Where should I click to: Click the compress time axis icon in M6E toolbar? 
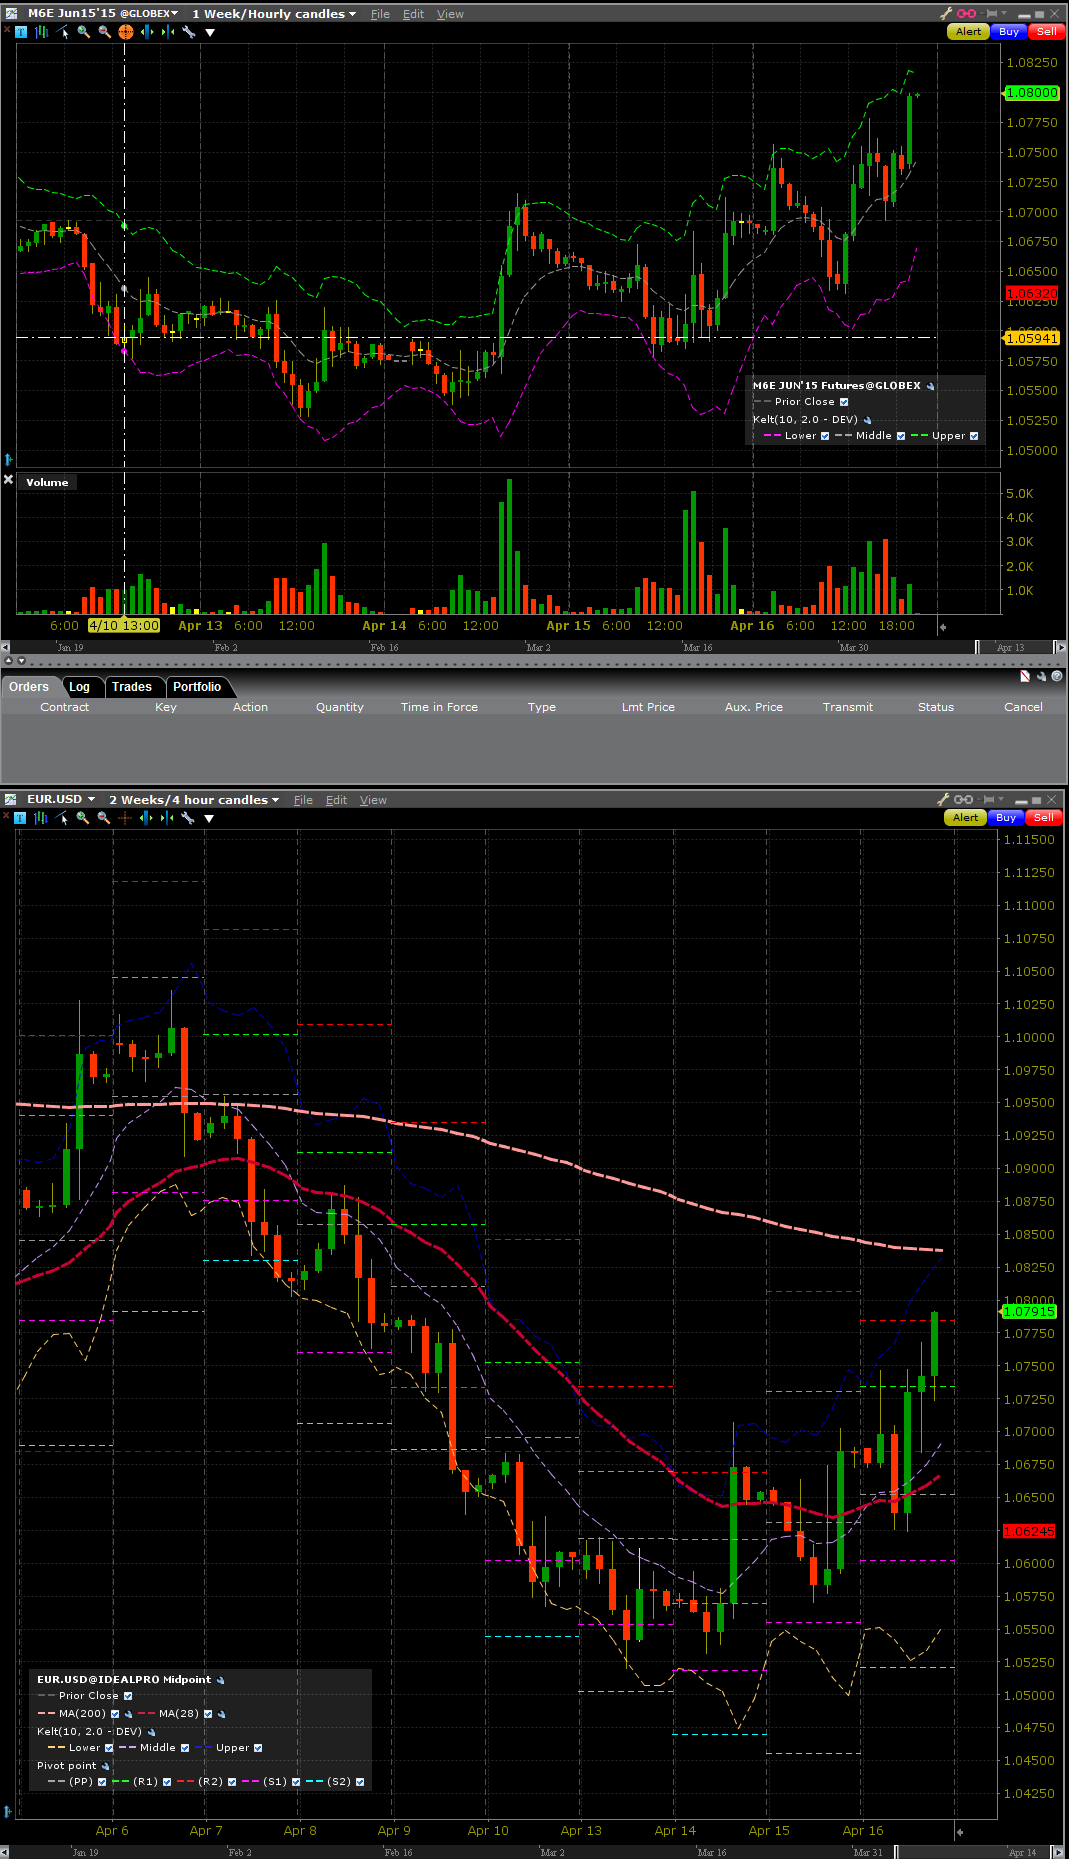(167, 32)
